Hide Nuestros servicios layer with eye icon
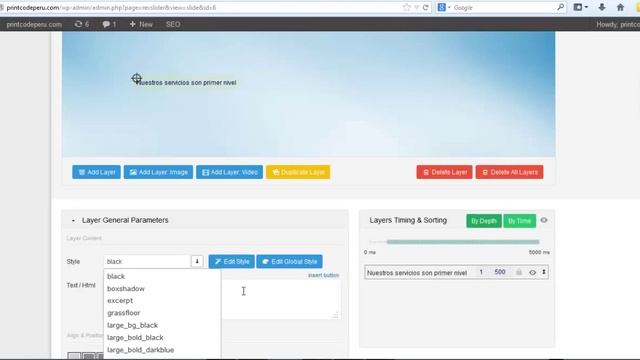Screen dimensions: 640x360 point(532,273)
